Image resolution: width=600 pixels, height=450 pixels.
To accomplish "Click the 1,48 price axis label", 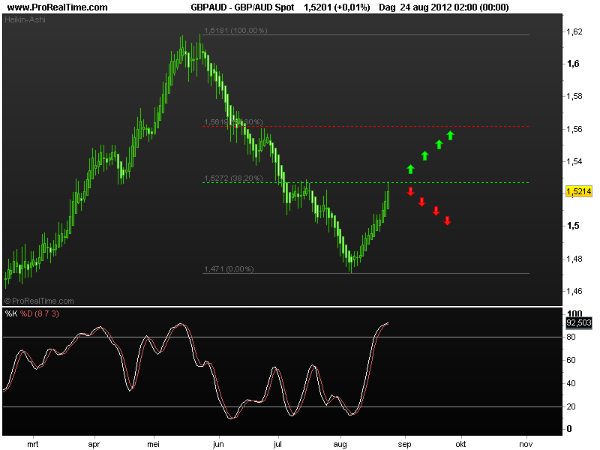I will tap(574, 259).
